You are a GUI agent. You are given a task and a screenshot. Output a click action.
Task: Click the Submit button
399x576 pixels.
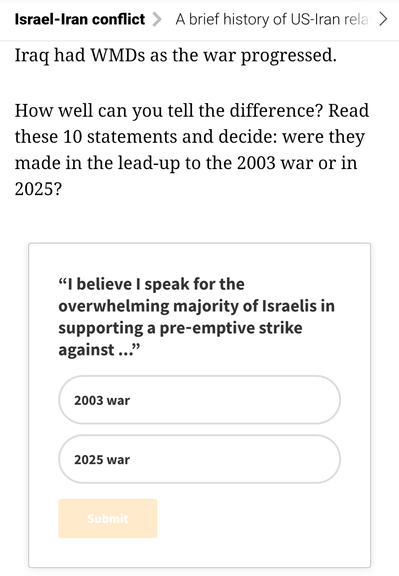coord(108,518)
